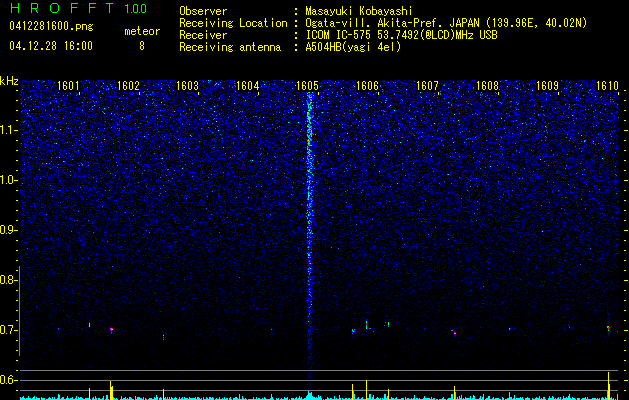Viewport: 629px width, 400px height.
Task: Click the ICOM IC-575 receiver details
Action: [402, 35]
